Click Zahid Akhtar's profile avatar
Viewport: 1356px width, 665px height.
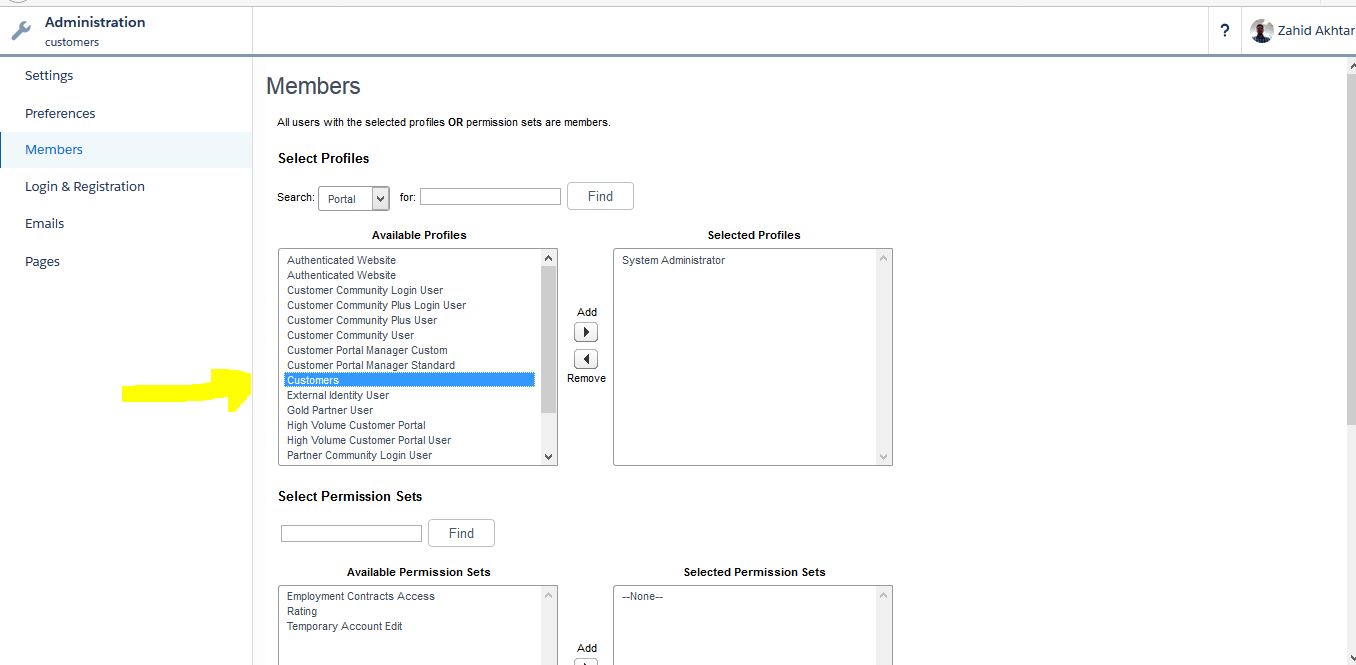point(1262,31)
